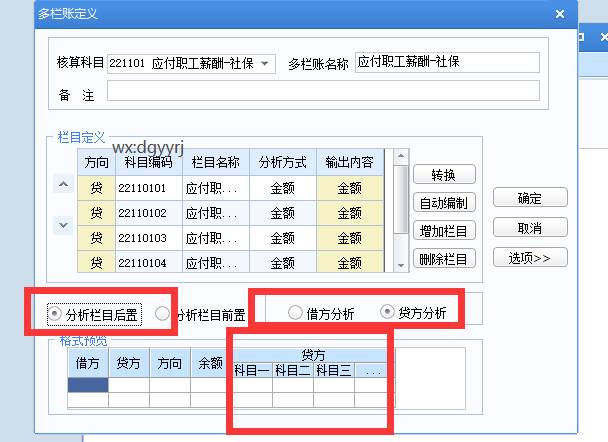Click the 自动编制 button
608x442 pixels.
444,203
